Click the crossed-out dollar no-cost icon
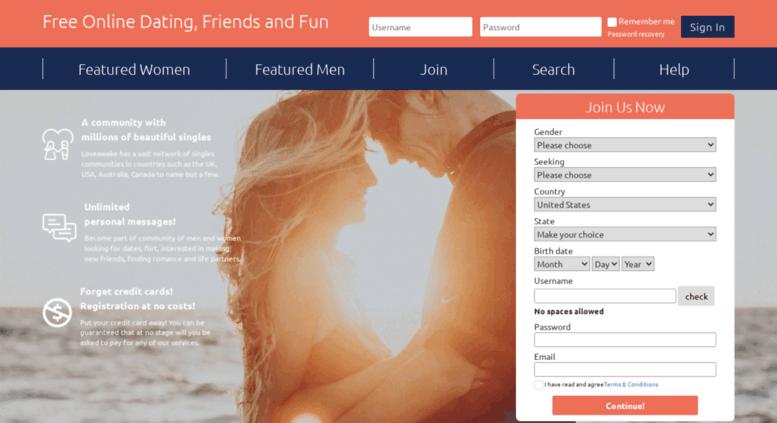Image resolution: width=777 pixels, height=423 pixels. pyautogui.click(x=57, y=313)
